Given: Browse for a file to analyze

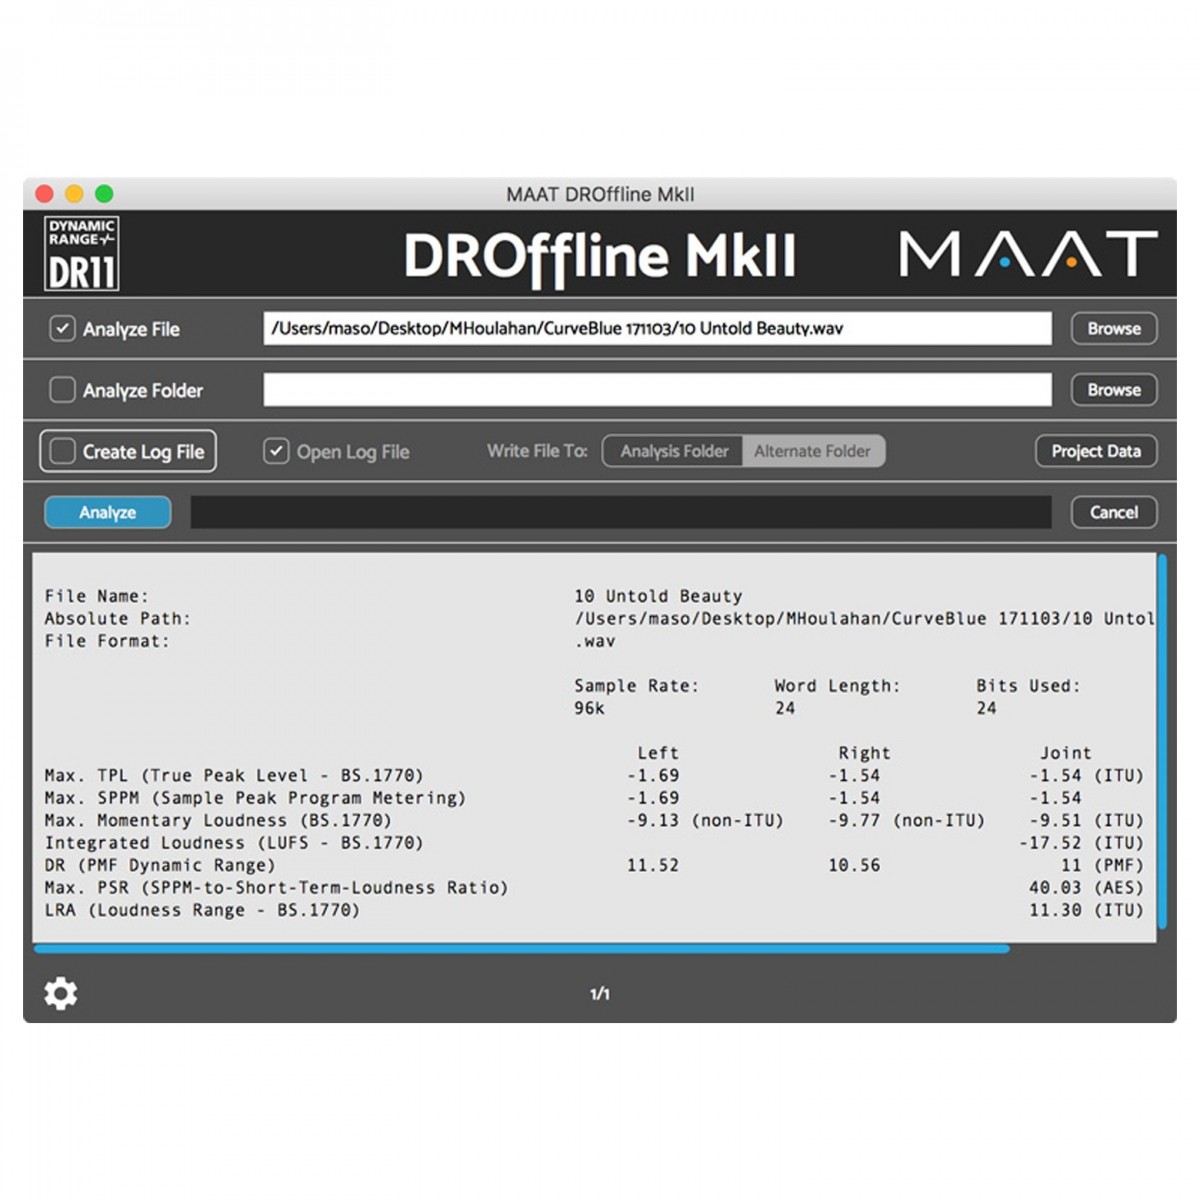Looking at the screenshot, I should (x=1113, y=329).
